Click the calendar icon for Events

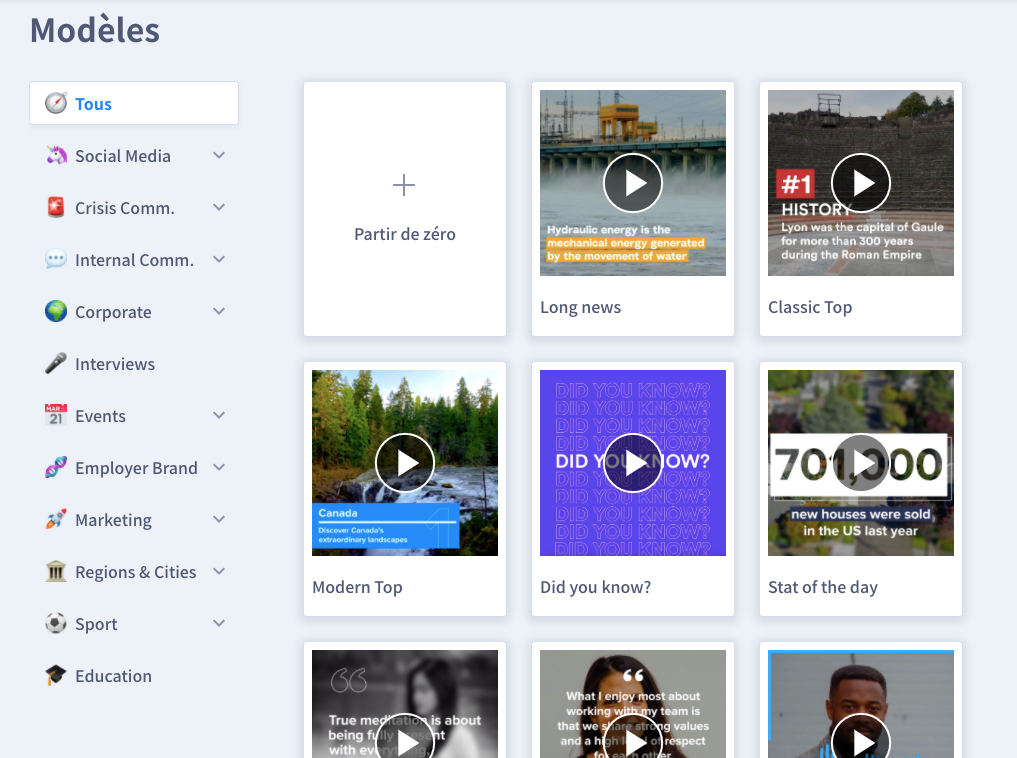tap(56, 416)
